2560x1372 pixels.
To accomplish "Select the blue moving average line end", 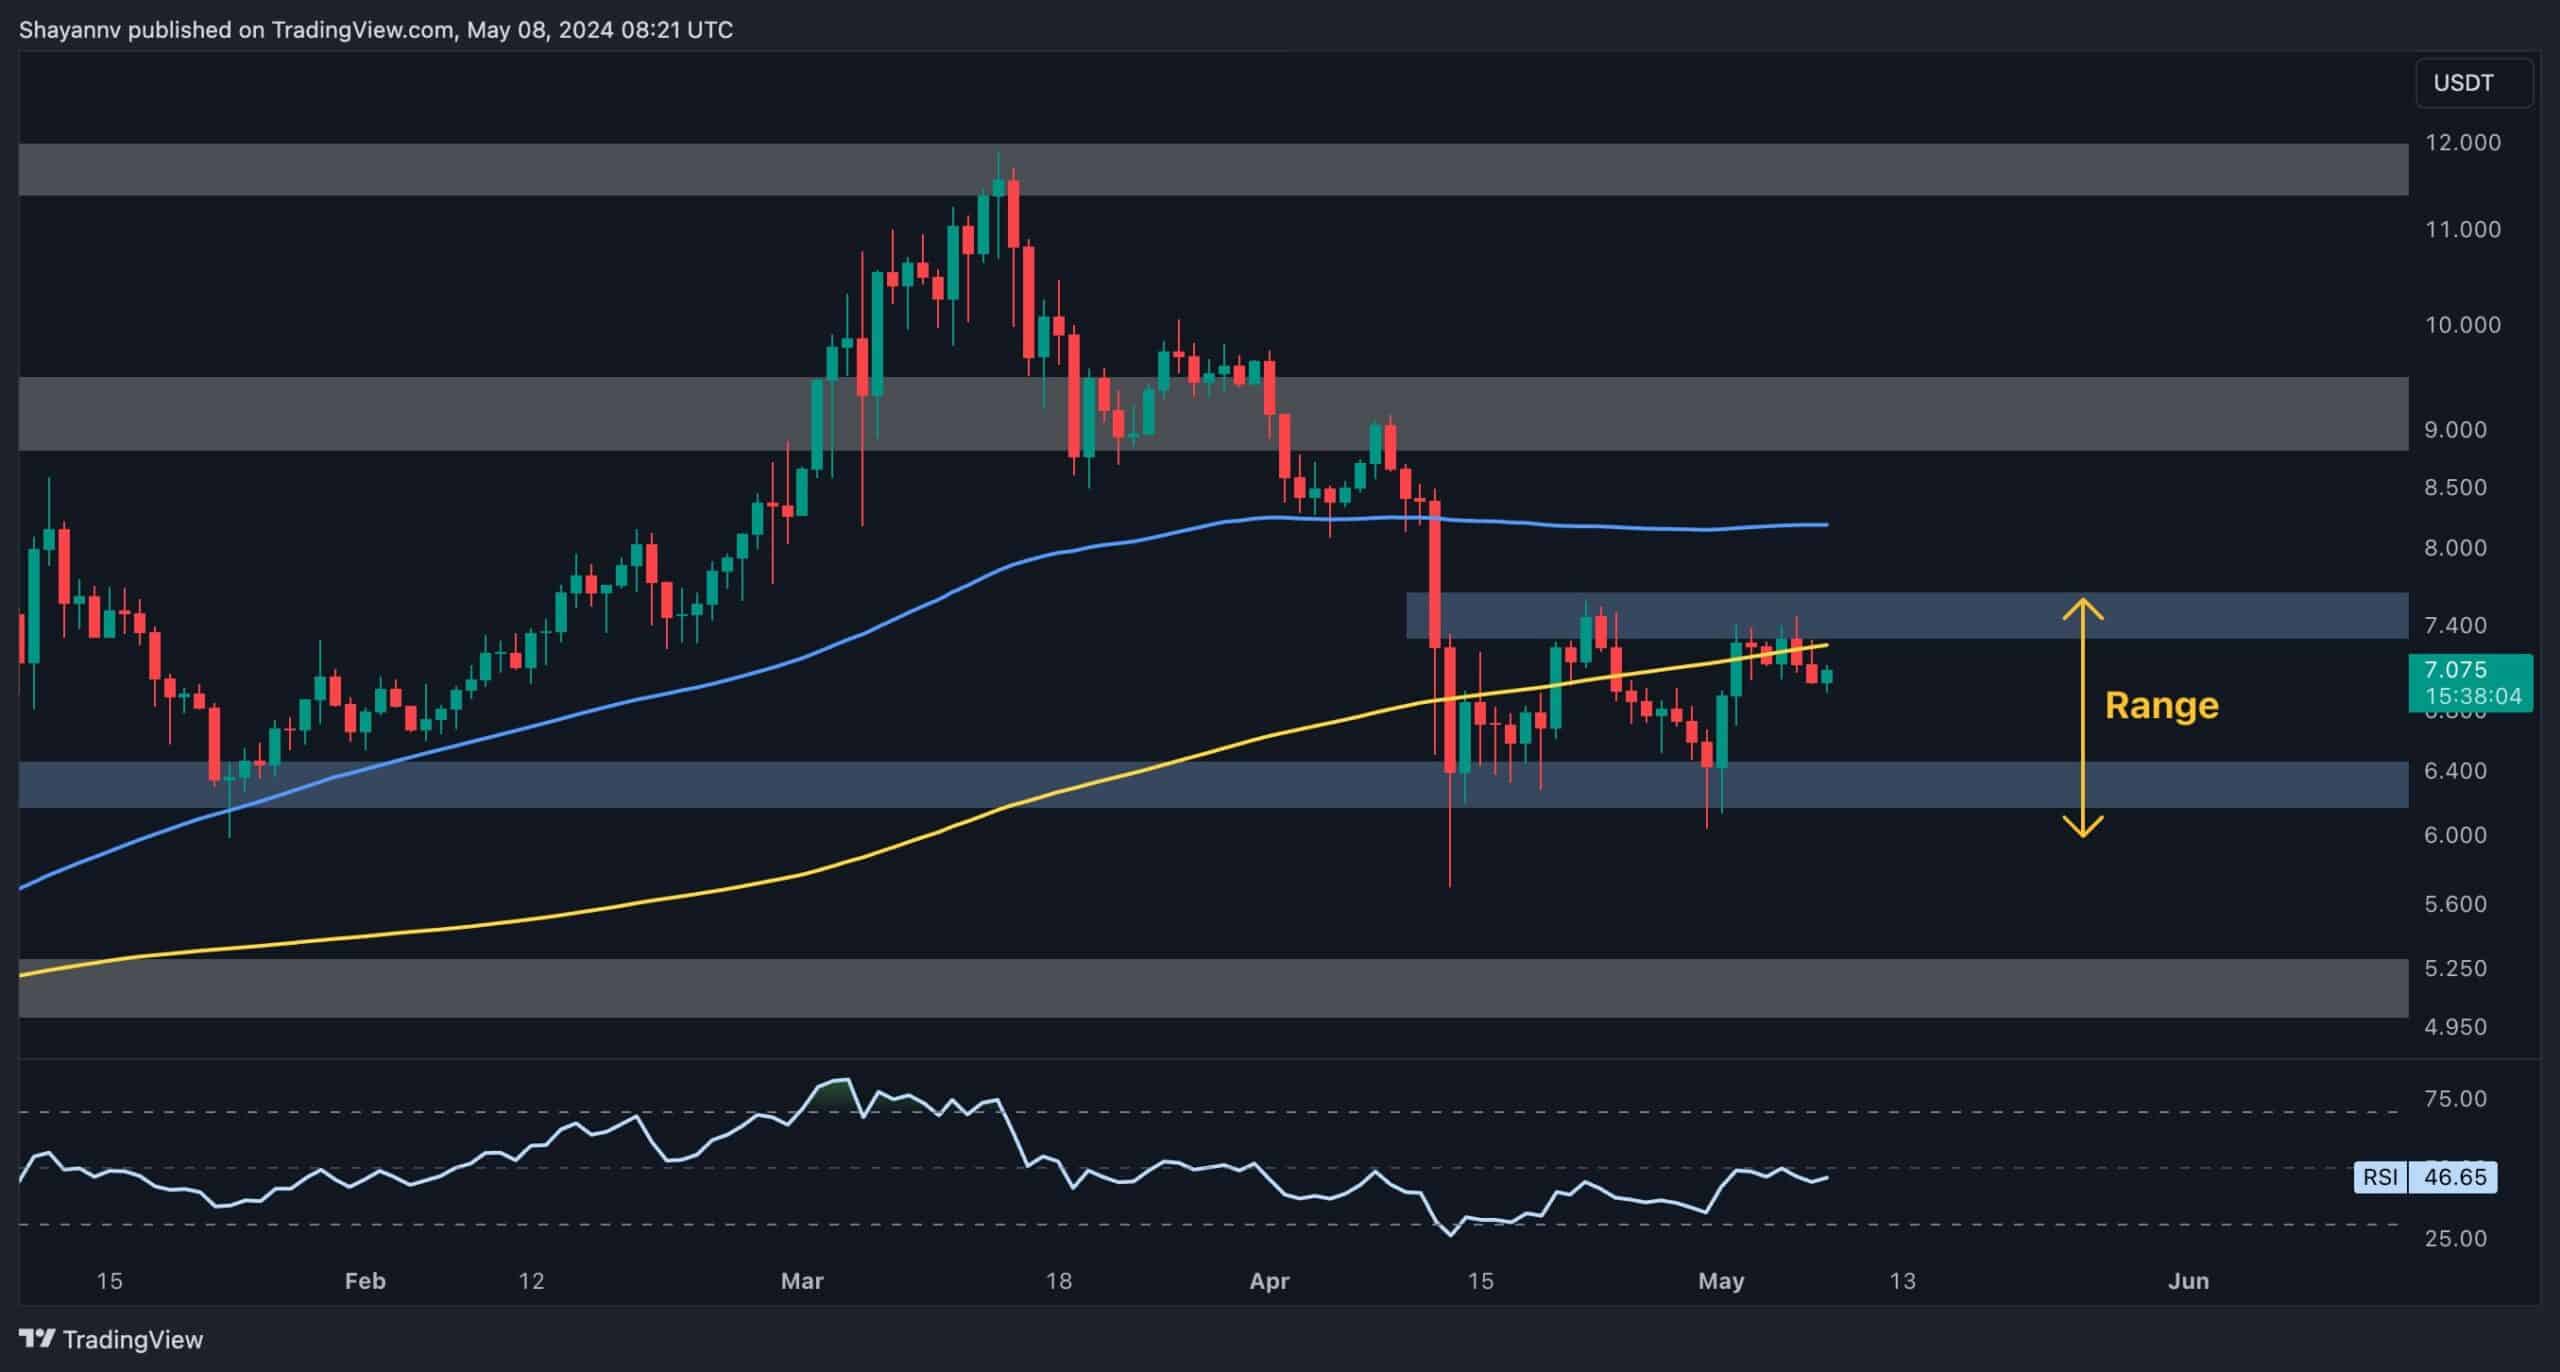I will click(x=1826, y=524).
